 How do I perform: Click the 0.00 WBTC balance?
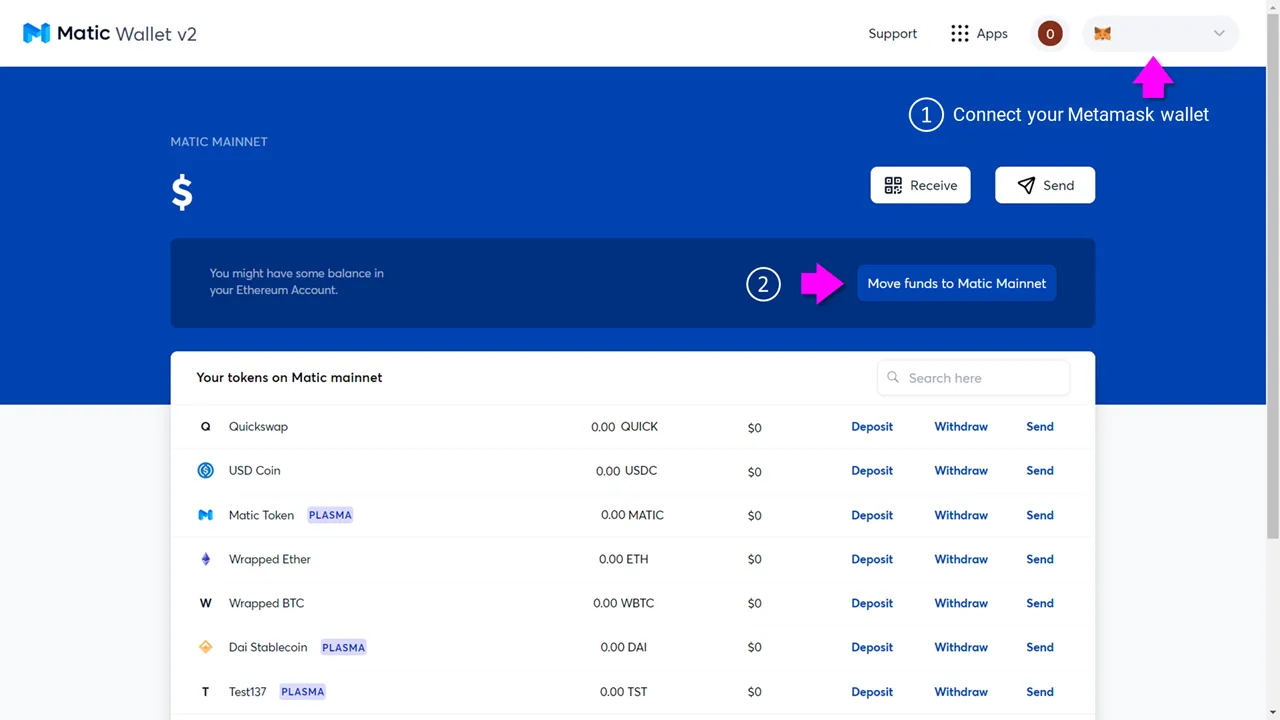click(625, 604)
